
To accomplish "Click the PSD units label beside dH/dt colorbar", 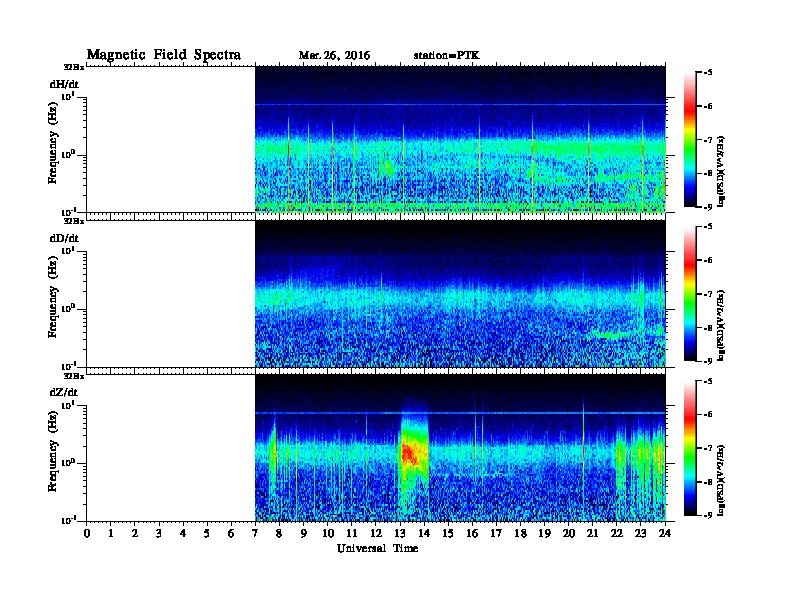I will pyautogui.click(x=722, y=171).
